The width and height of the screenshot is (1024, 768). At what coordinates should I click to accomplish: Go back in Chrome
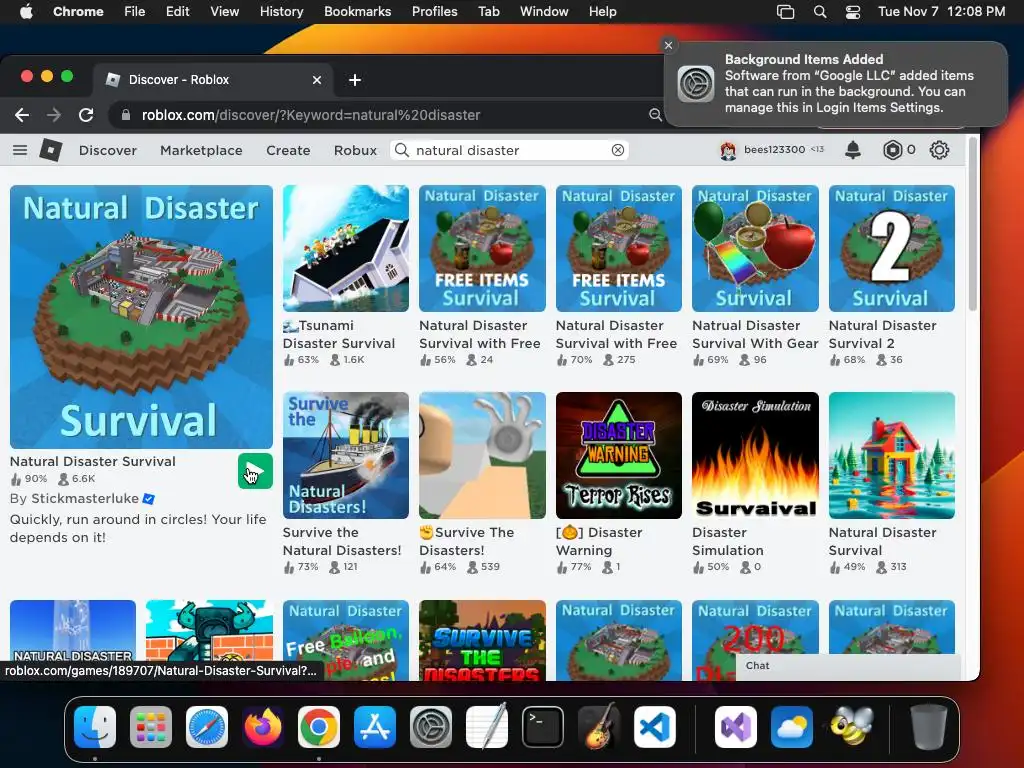click(x=22, y=115)
